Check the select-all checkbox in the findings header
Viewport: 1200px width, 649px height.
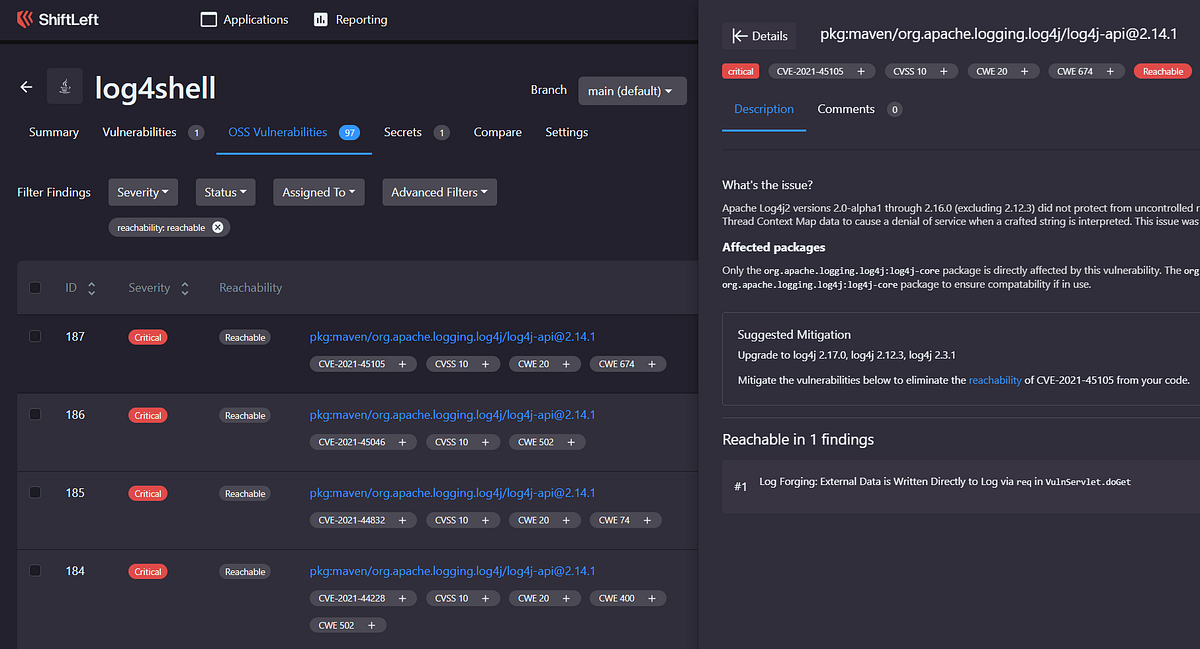[x=35, y=287]
